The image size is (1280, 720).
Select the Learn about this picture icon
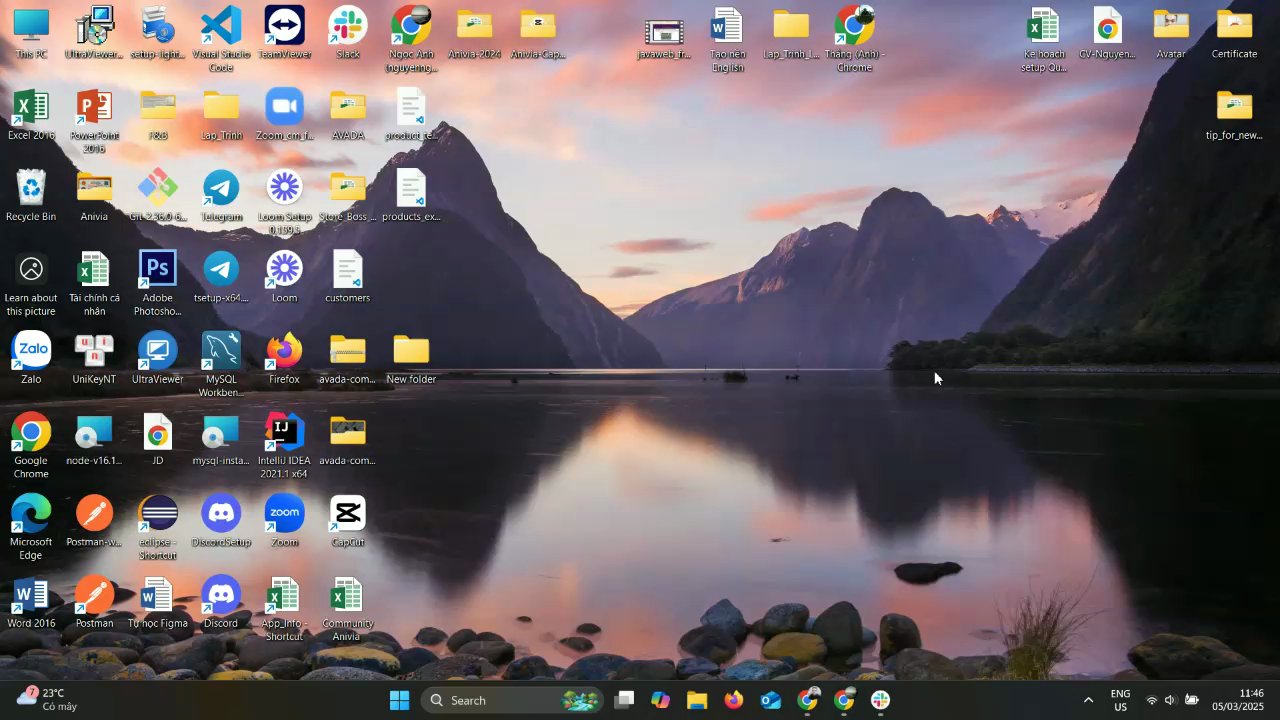[x=31, y=283]
